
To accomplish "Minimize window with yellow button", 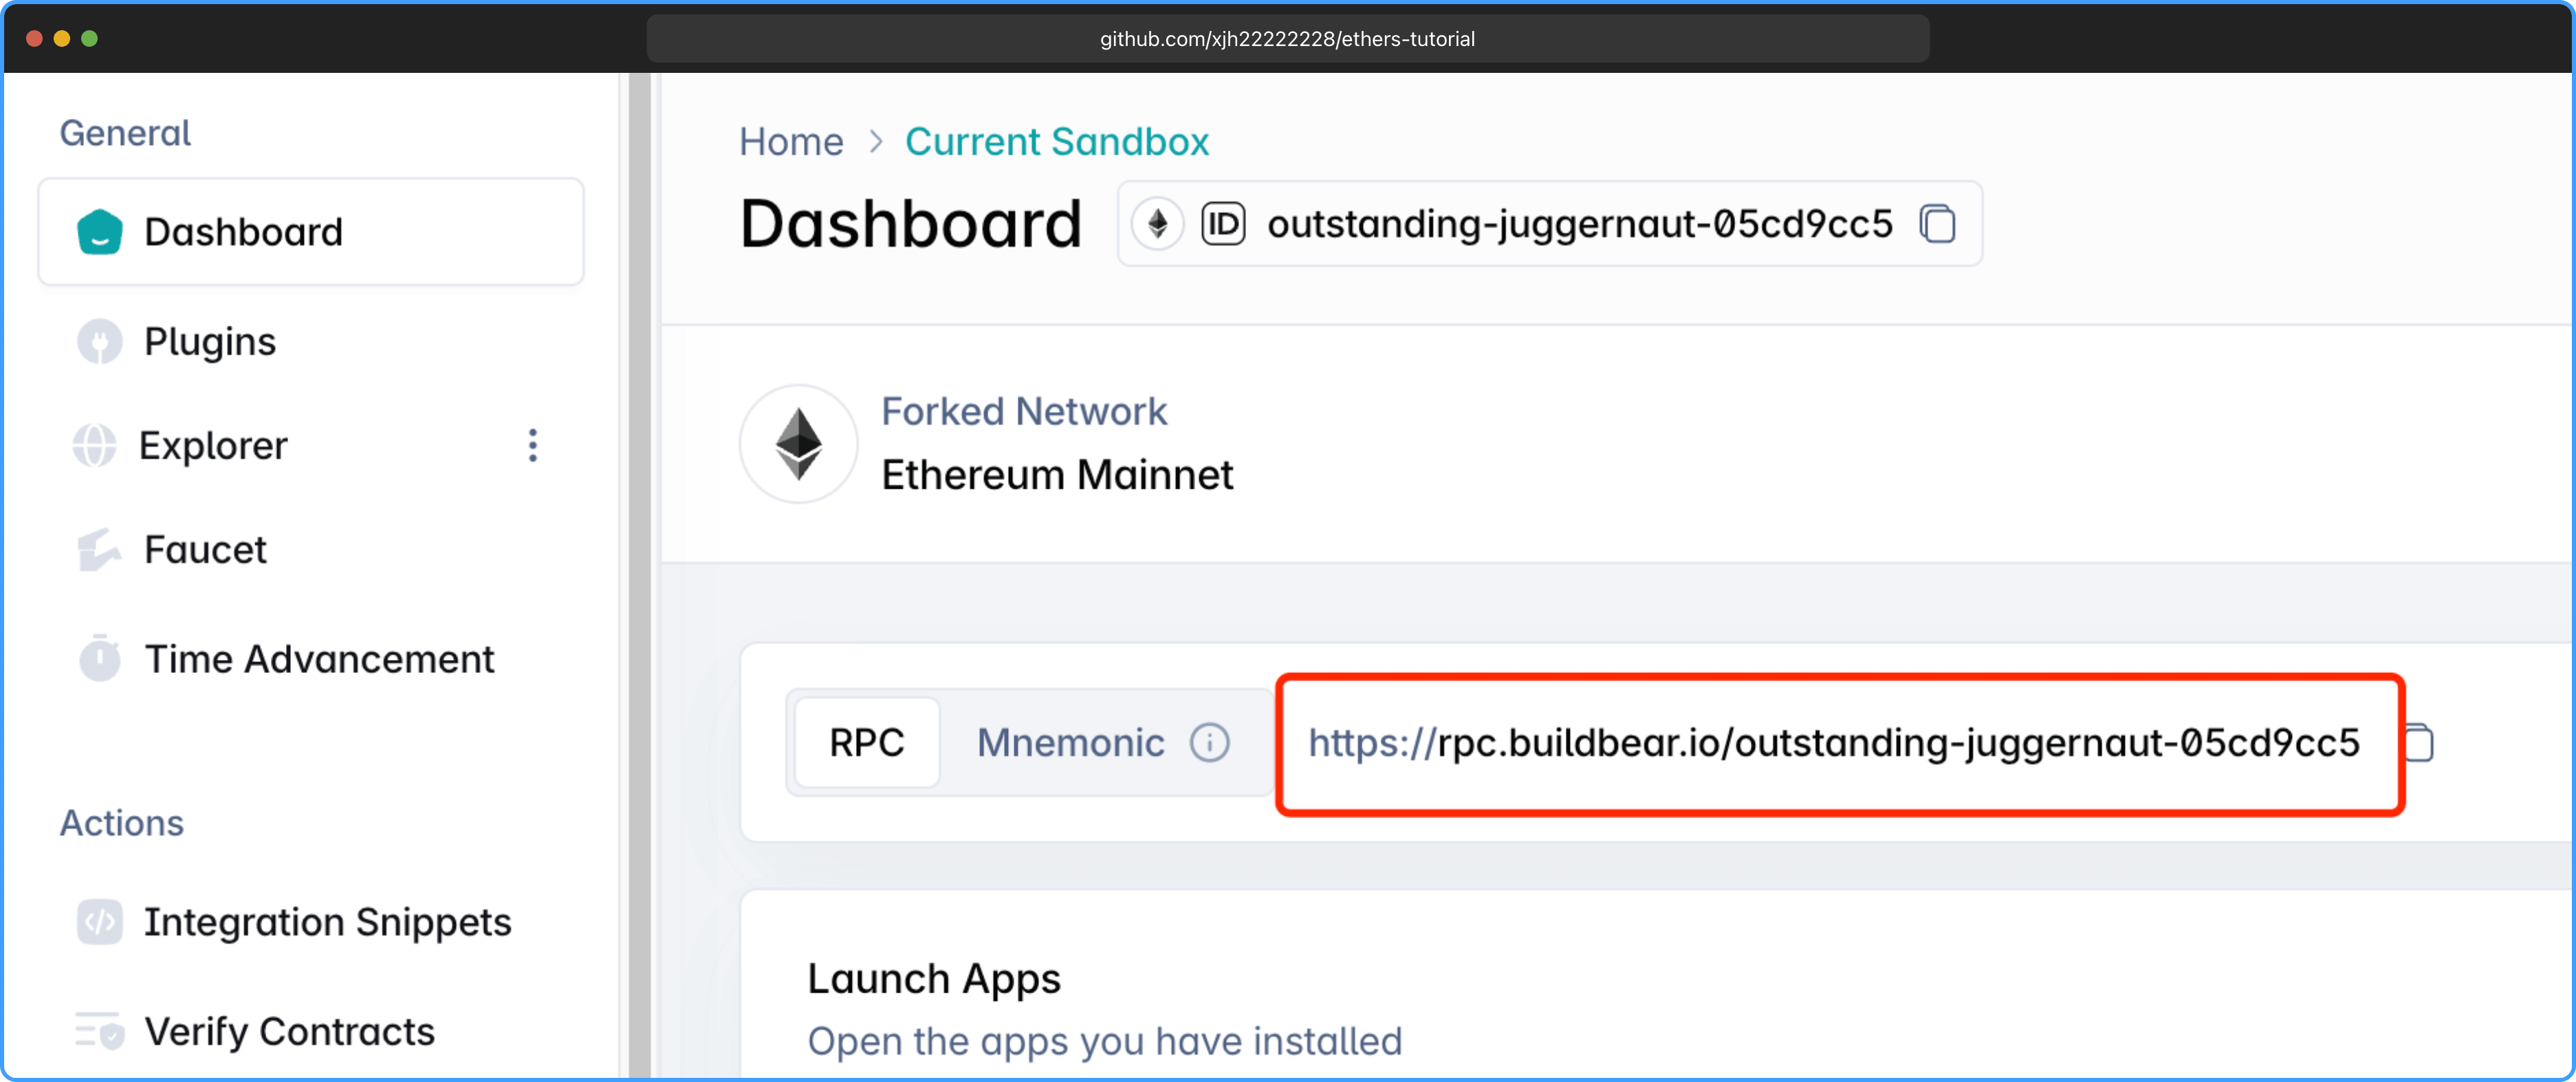I will pyautogui.click(x=62, y=39).
